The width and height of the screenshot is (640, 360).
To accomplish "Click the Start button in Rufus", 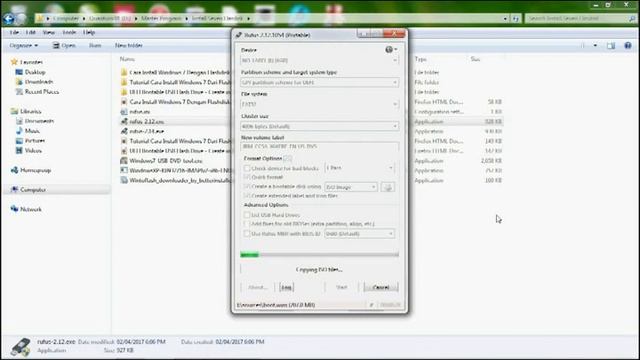I will 342,287.
